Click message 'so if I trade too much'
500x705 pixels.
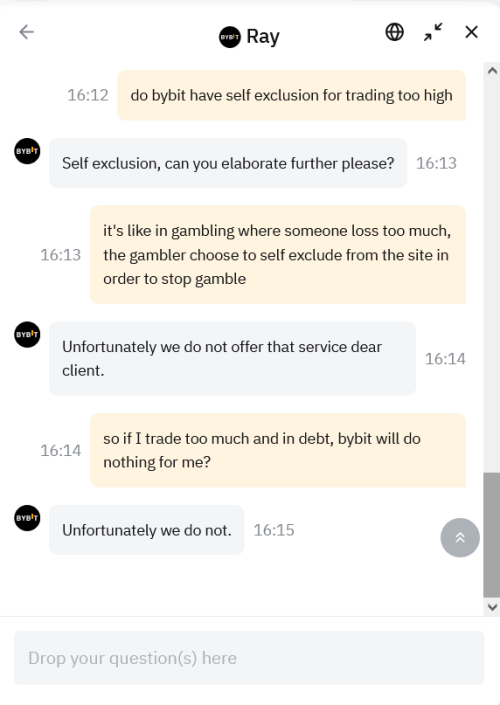tap(278, 450)
